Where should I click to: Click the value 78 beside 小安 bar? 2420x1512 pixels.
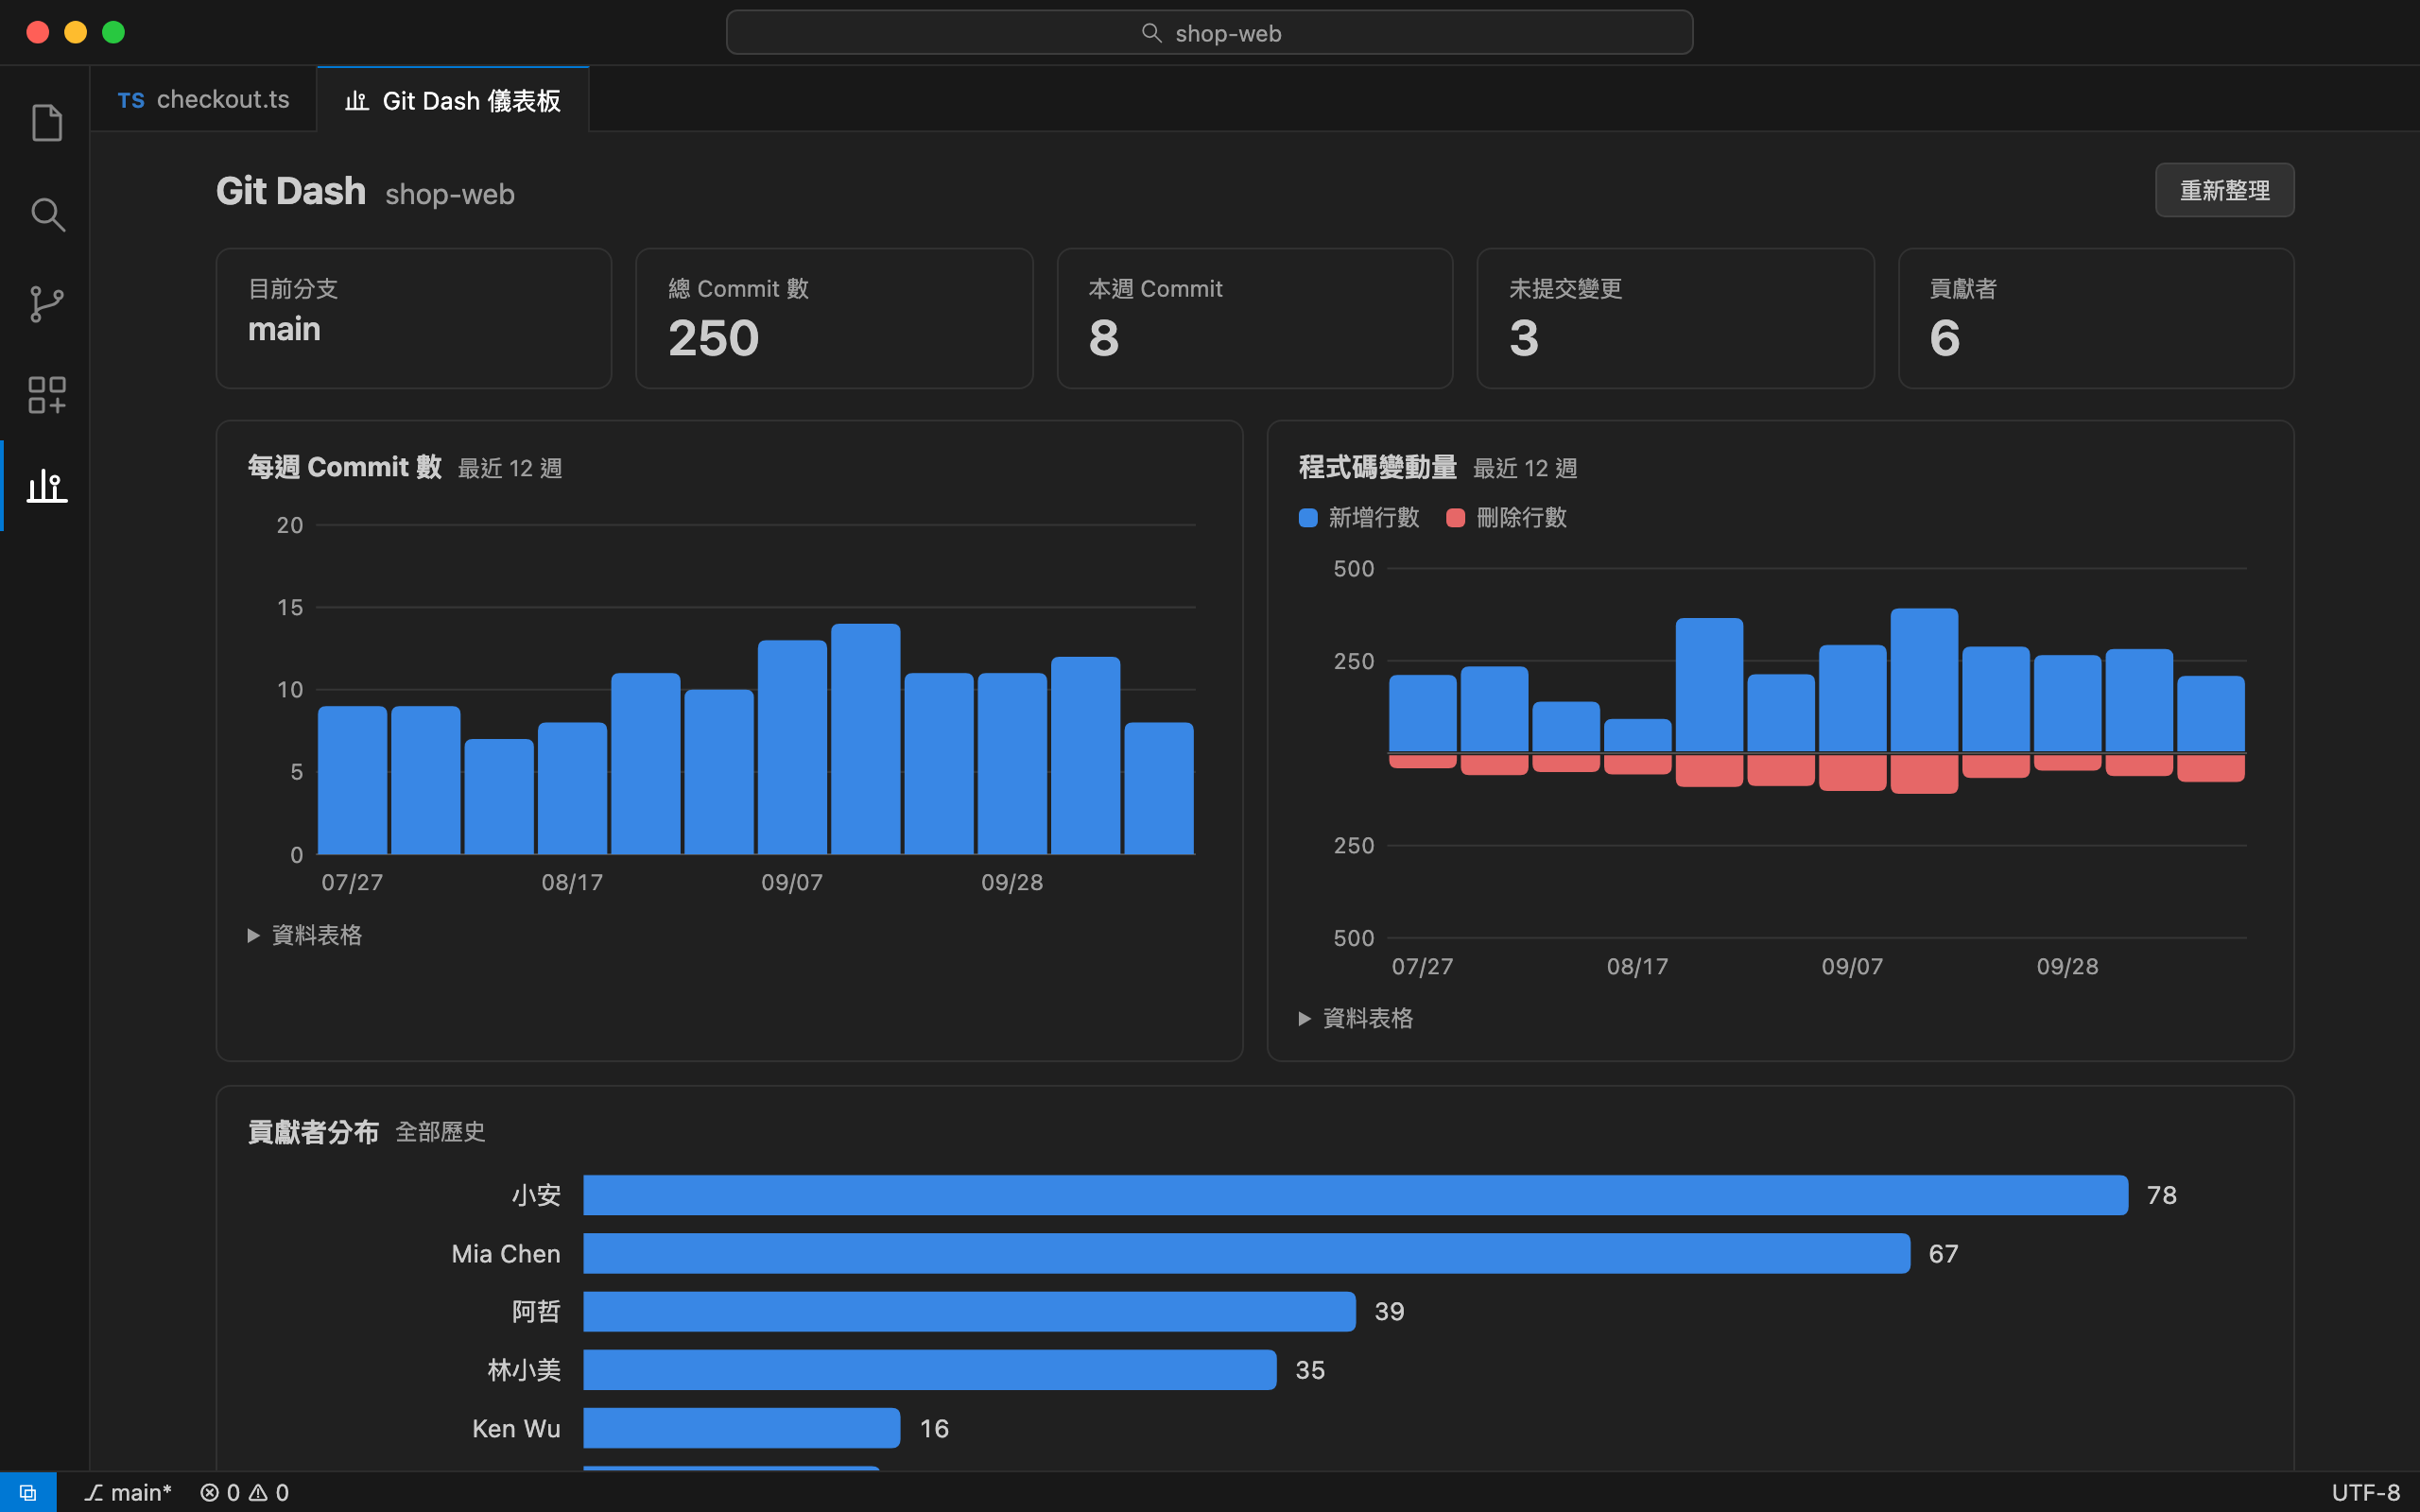2161,1195
